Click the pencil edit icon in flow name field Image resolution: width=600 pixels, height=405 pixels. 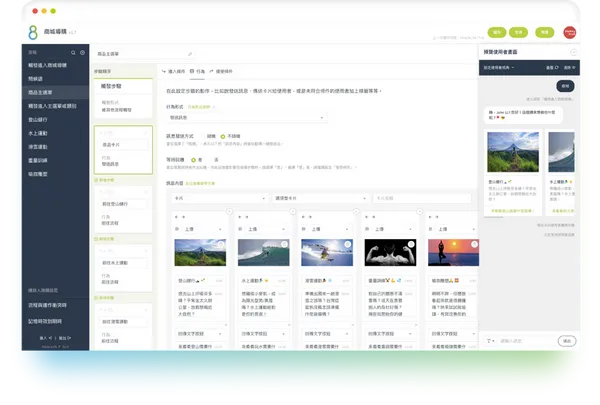pyautogui.click(x=190, y=54)
